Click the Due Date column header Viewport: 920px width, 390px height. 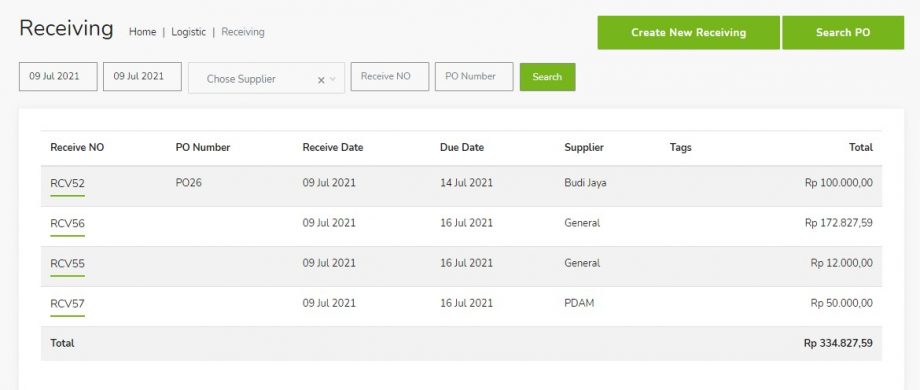click(462, 148)
